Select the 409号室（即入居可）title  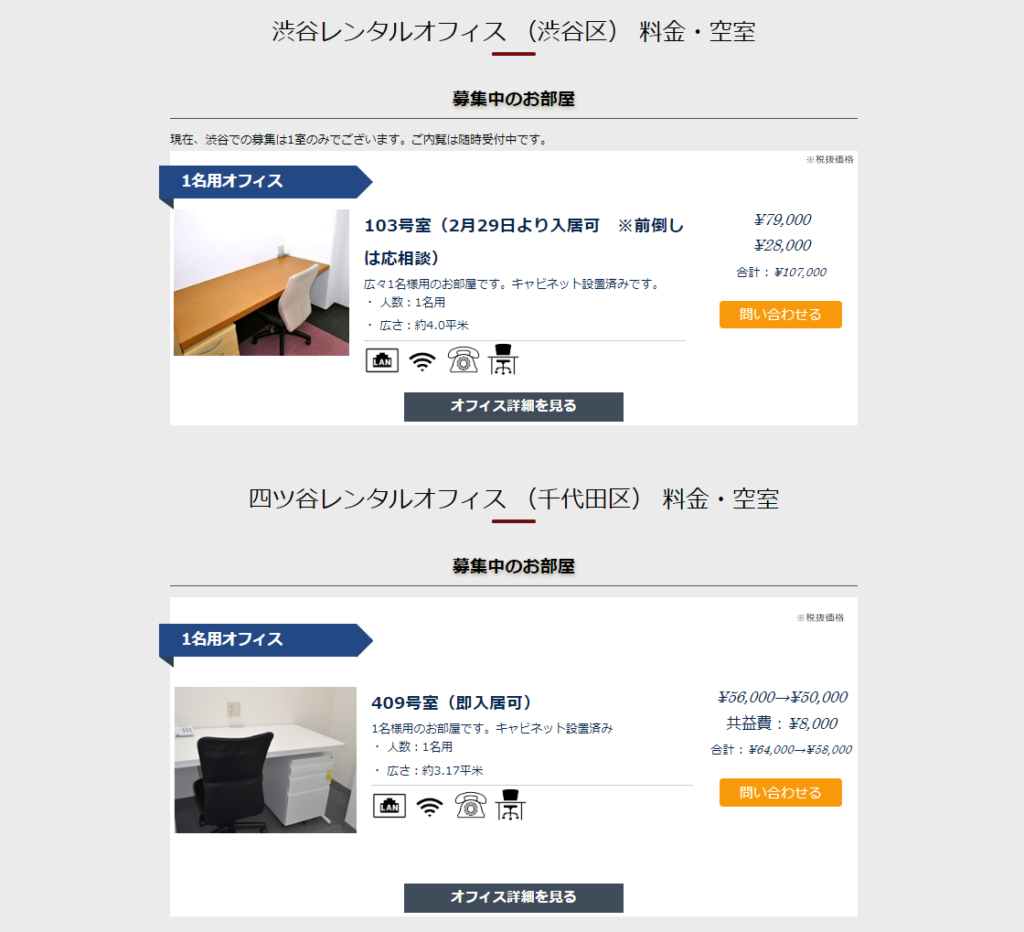coord(451,703)
